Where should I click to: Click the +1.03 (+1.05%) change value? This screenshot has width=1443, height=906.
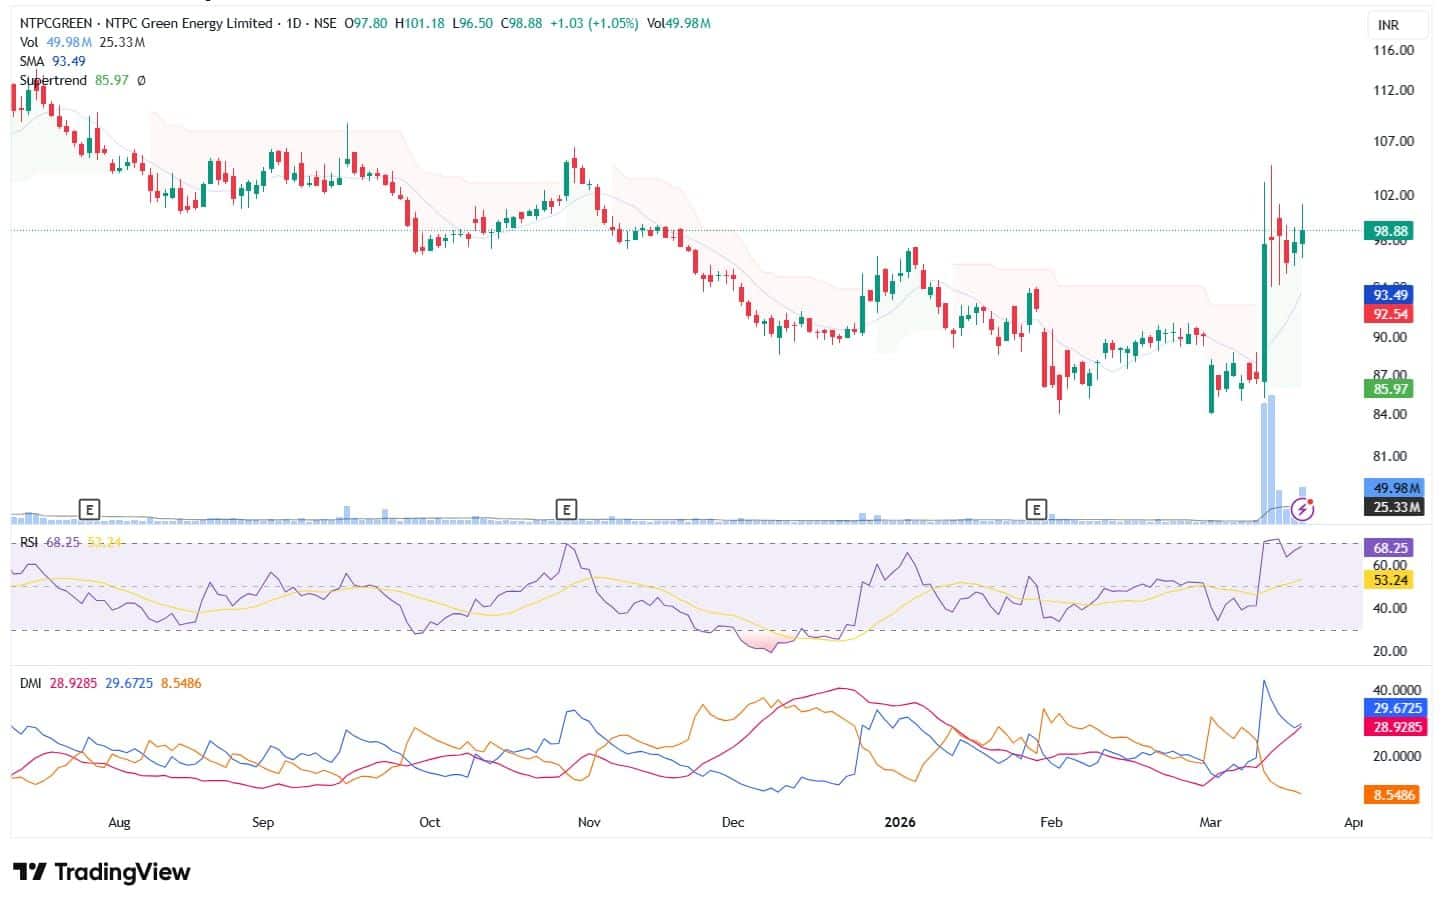[x=593, y=23]
